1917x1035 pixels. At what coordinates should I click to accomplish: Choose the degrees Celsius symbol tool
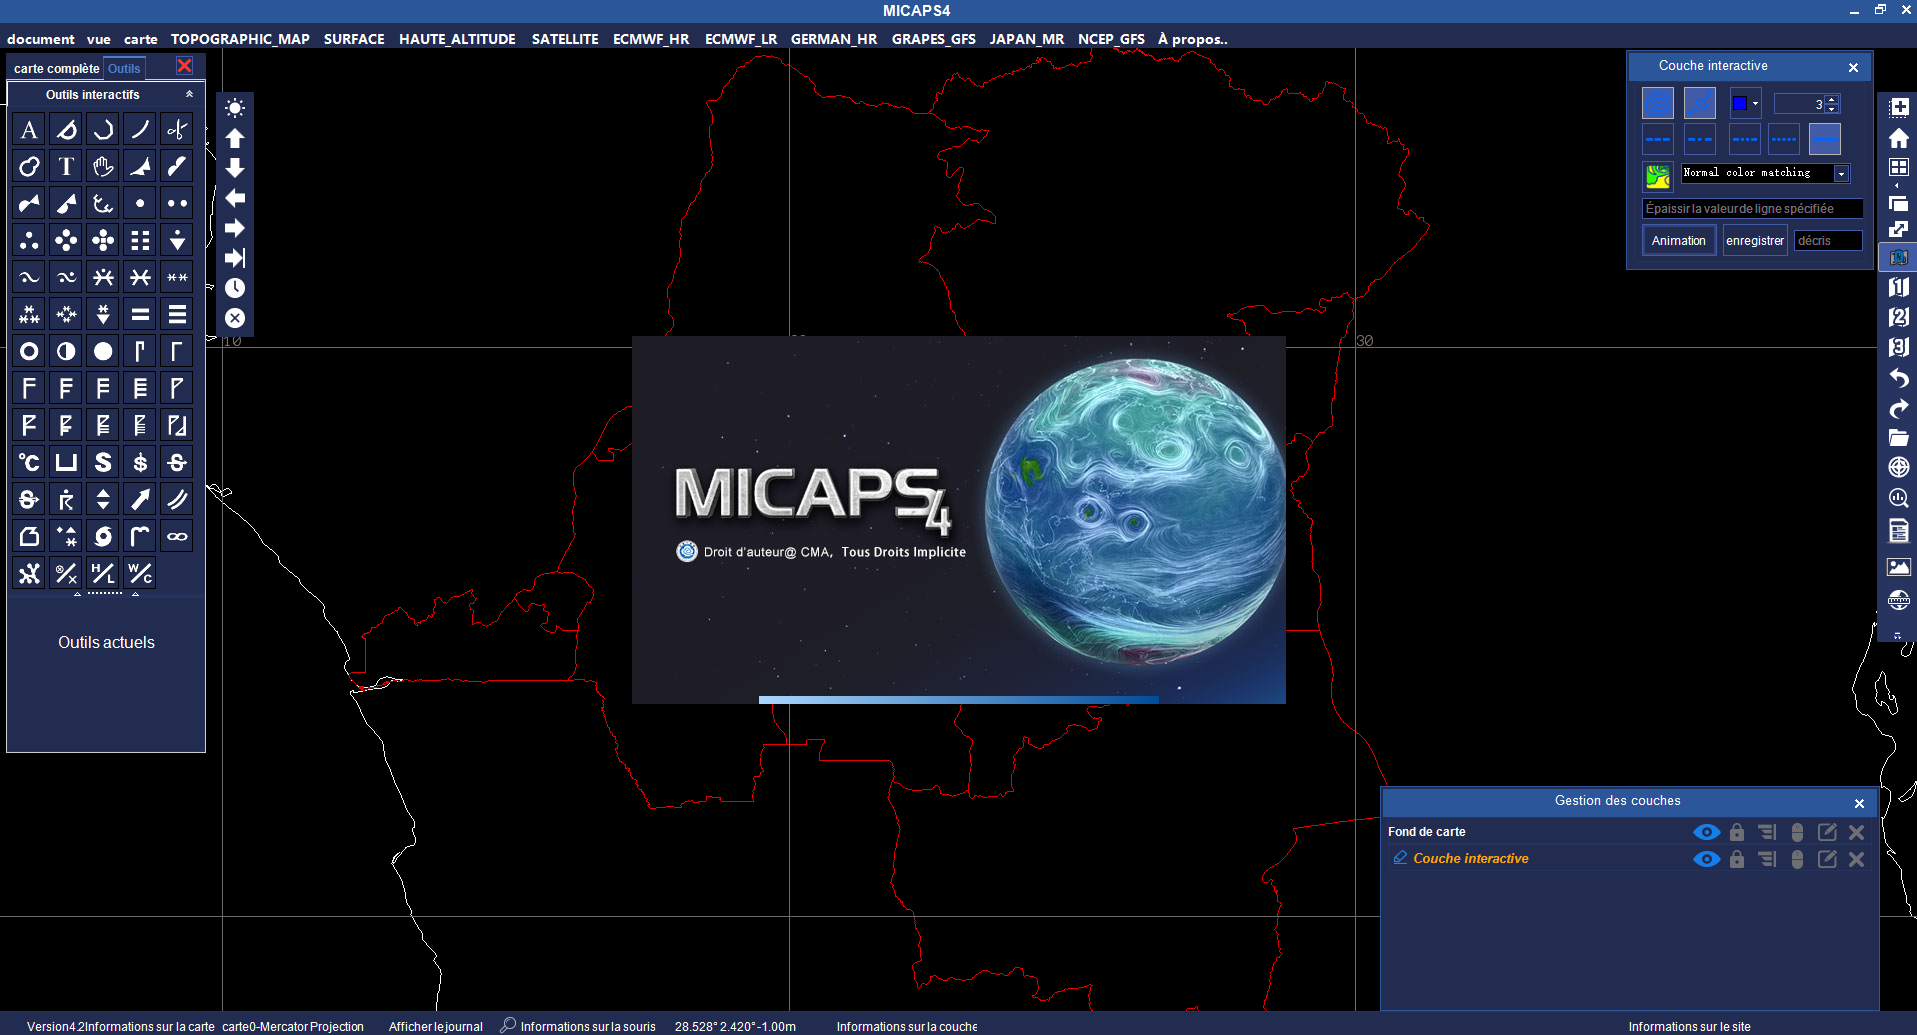pos(29,462)
